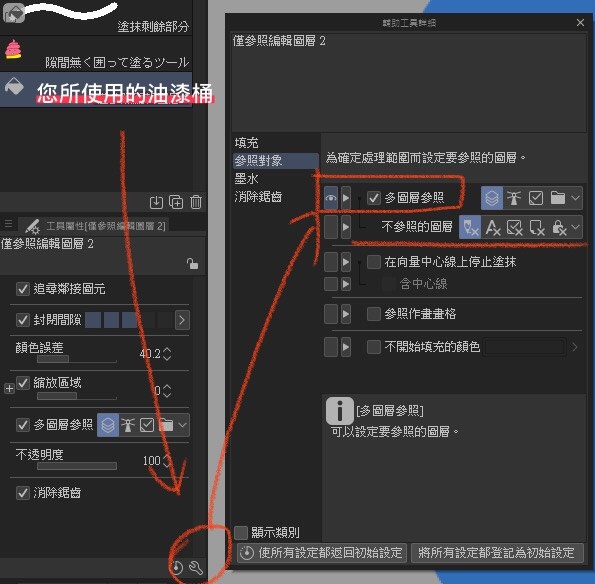The width and height of the screenshot is (595, 584).
Task: Select lighthouse reference layer icon in detail dialog
Action: click(514, 198)
